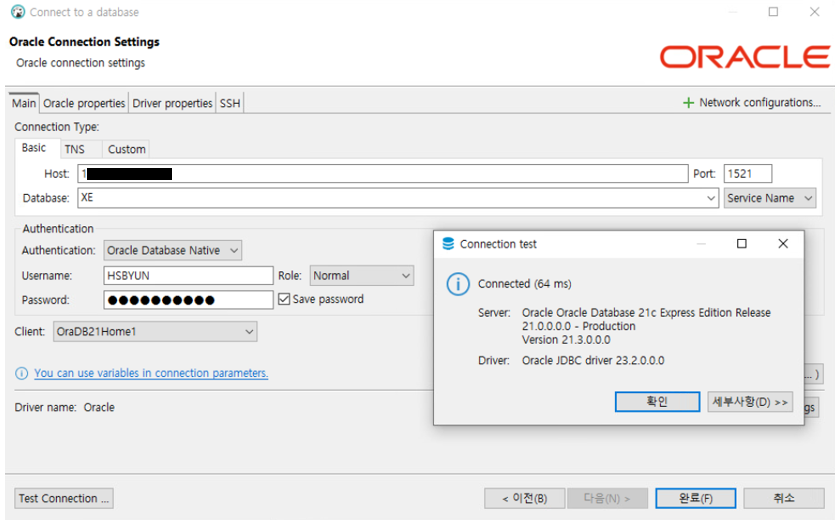
Task: Switch to the Main tab
Action: point(24,103)
